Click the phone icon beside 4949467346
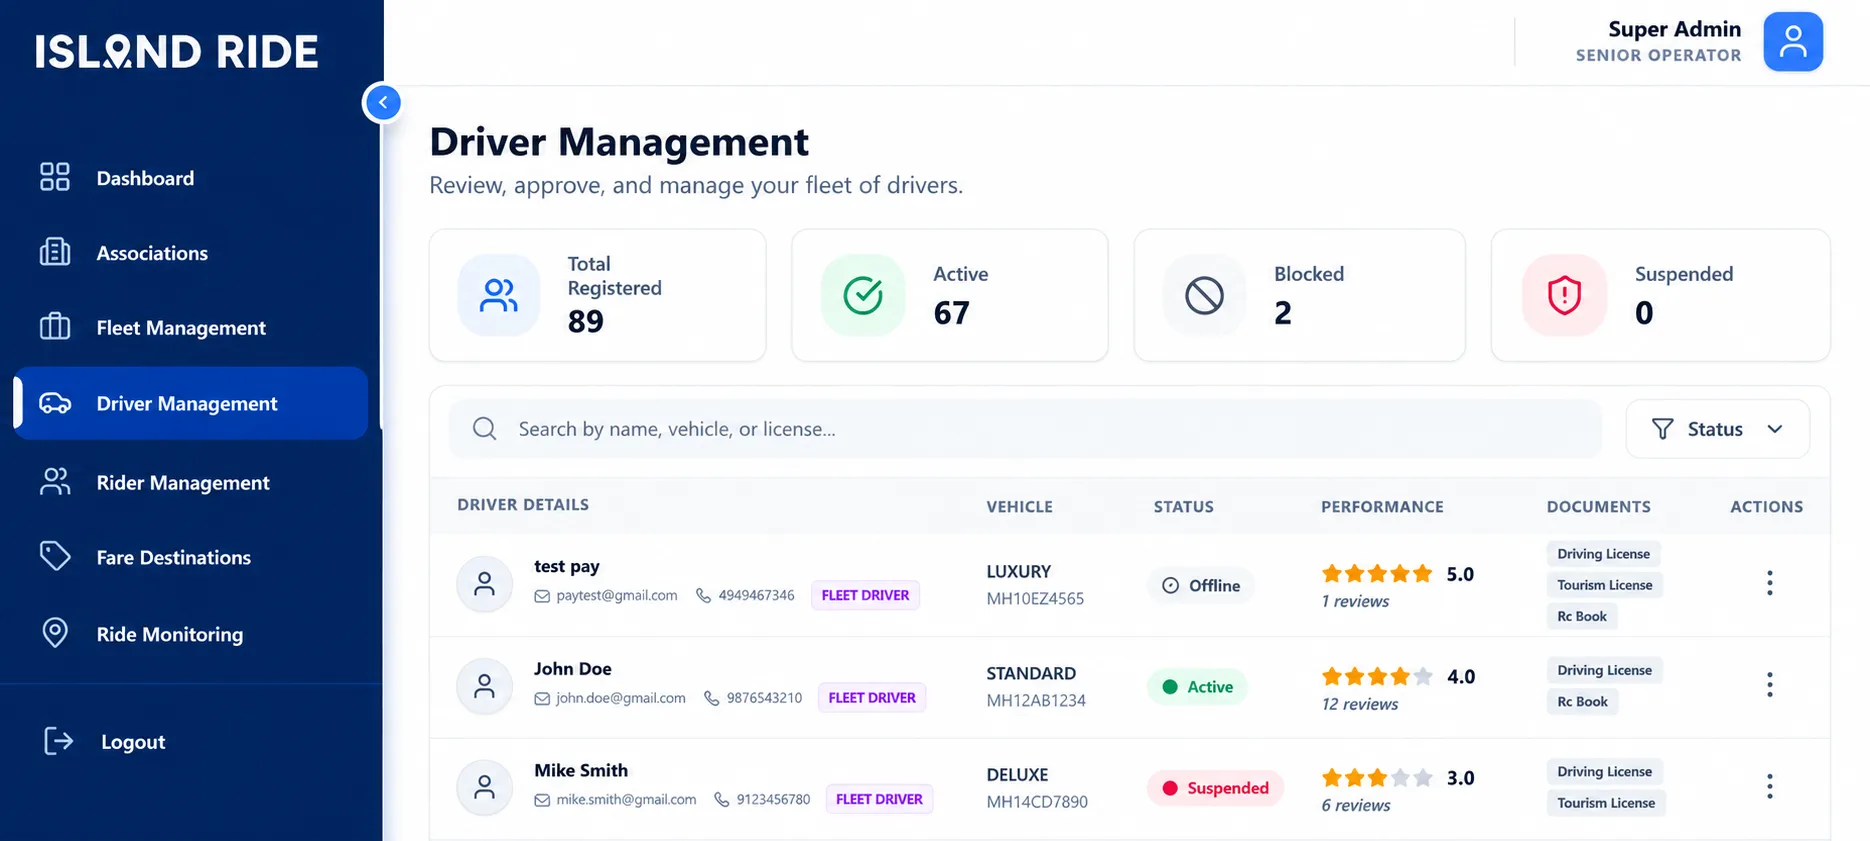Viewport: 1870px width, 841px height. (x=704, y=596)
